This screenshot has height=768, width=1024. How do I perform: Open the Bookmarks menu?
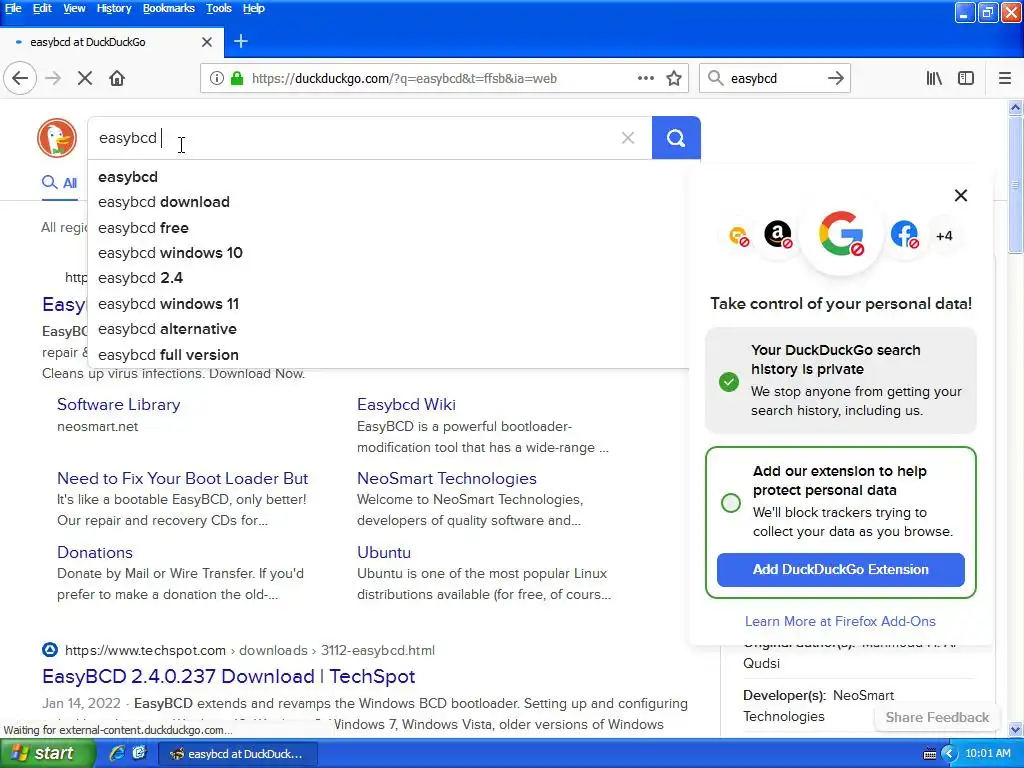click(168, 8)
